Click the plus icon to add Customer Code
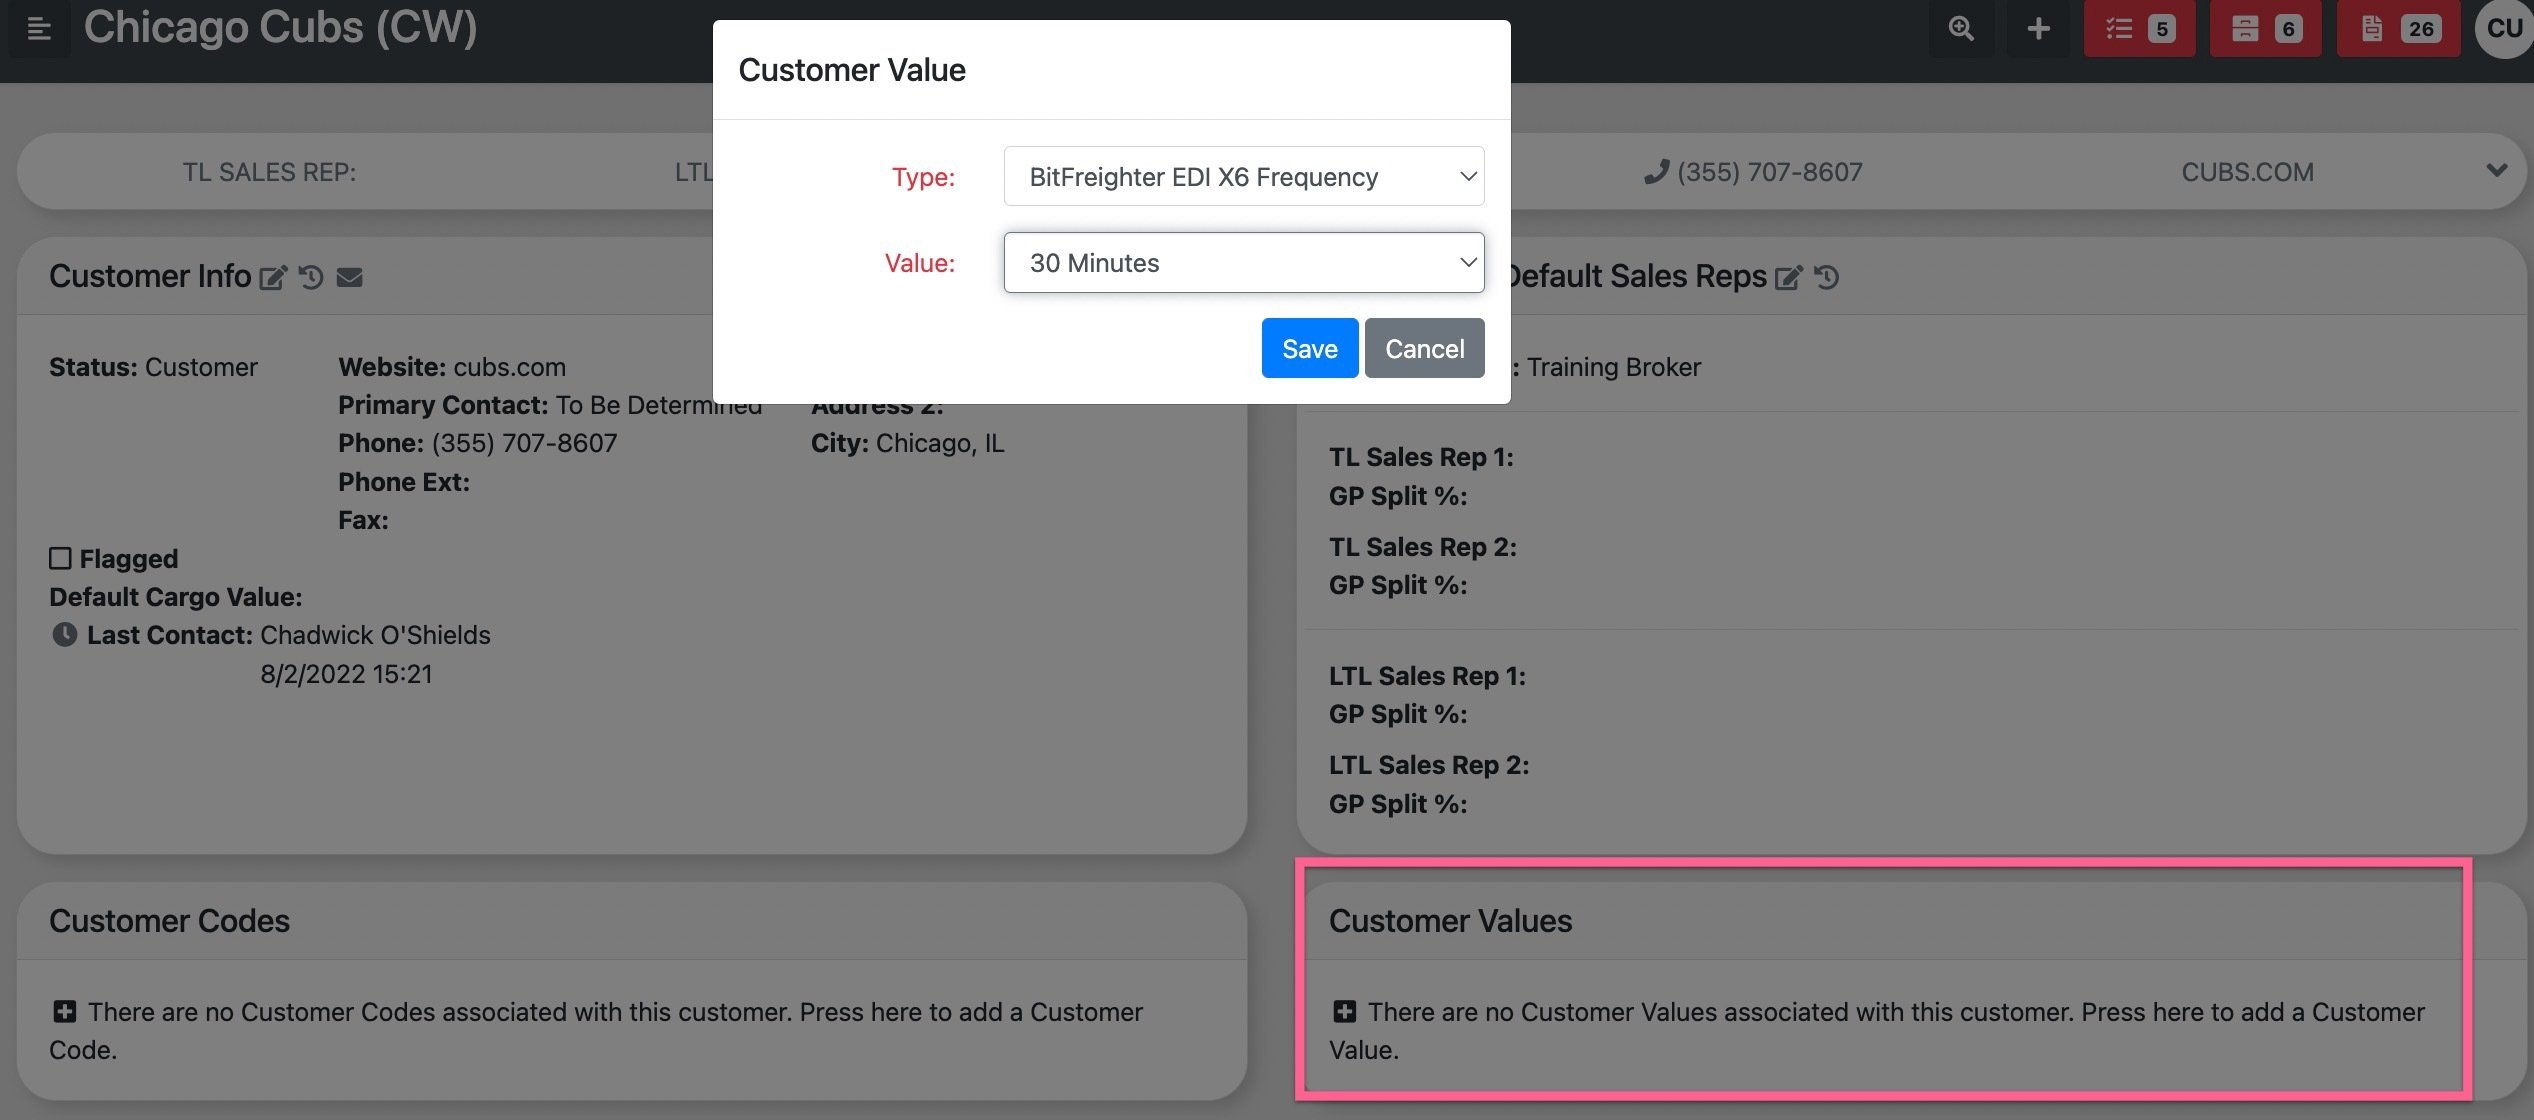Screen dimensions: 2534x1120 click(64, 1012)
